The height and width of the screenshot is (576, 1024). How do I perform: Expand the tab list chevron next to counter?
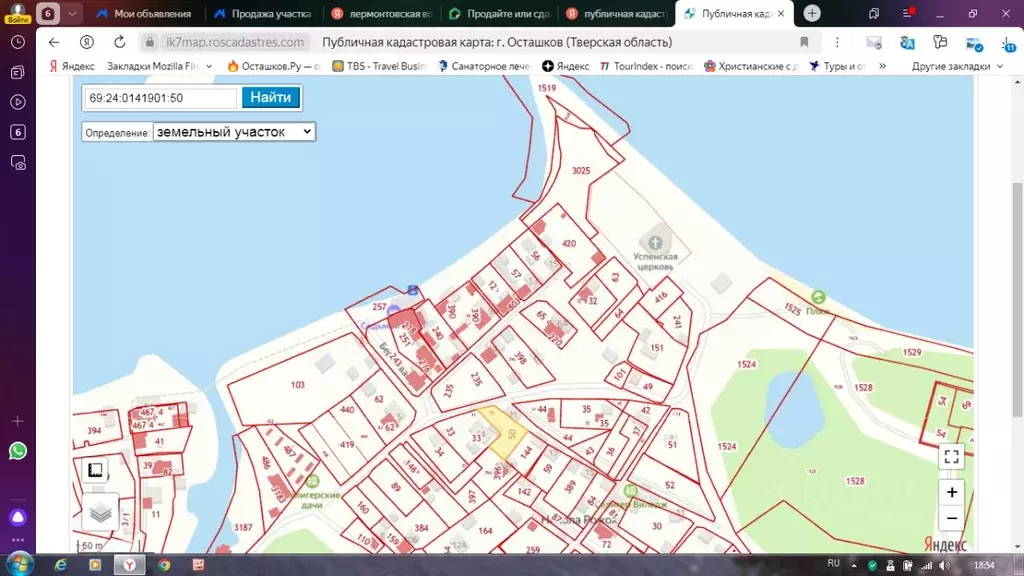point(72,13)
